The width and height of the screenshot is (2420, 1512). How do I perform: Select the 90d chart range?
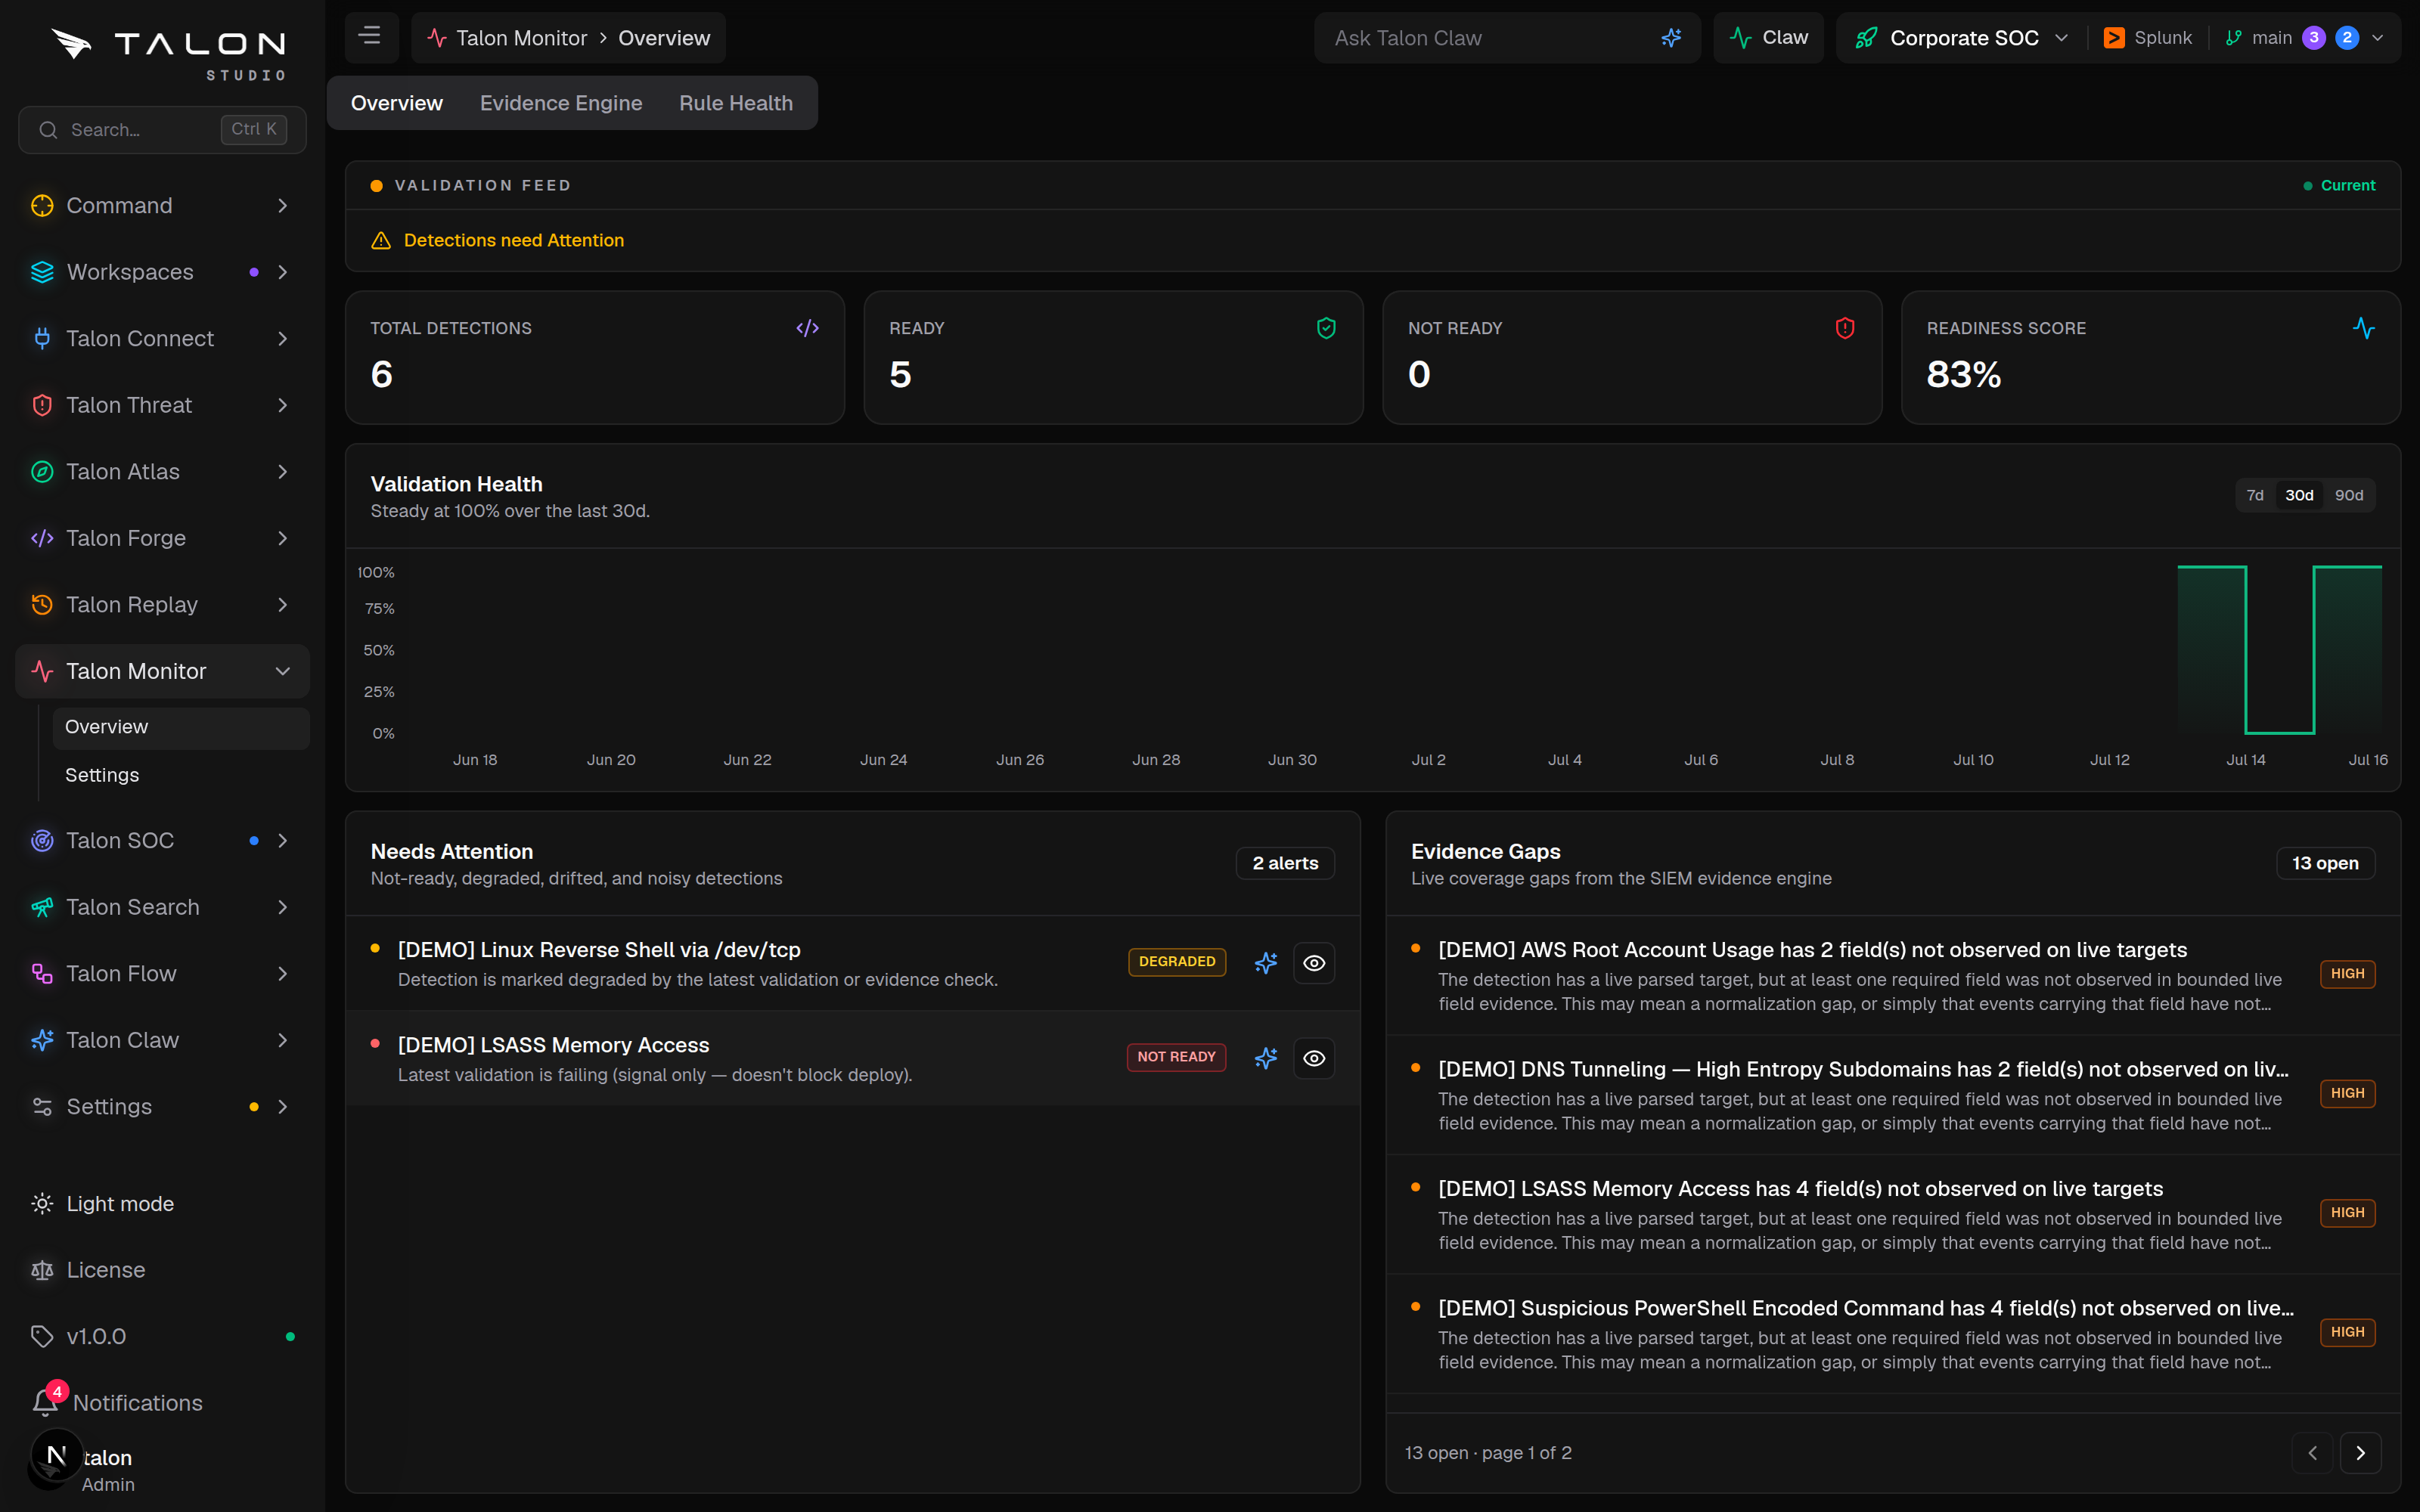click(2349, 495)
